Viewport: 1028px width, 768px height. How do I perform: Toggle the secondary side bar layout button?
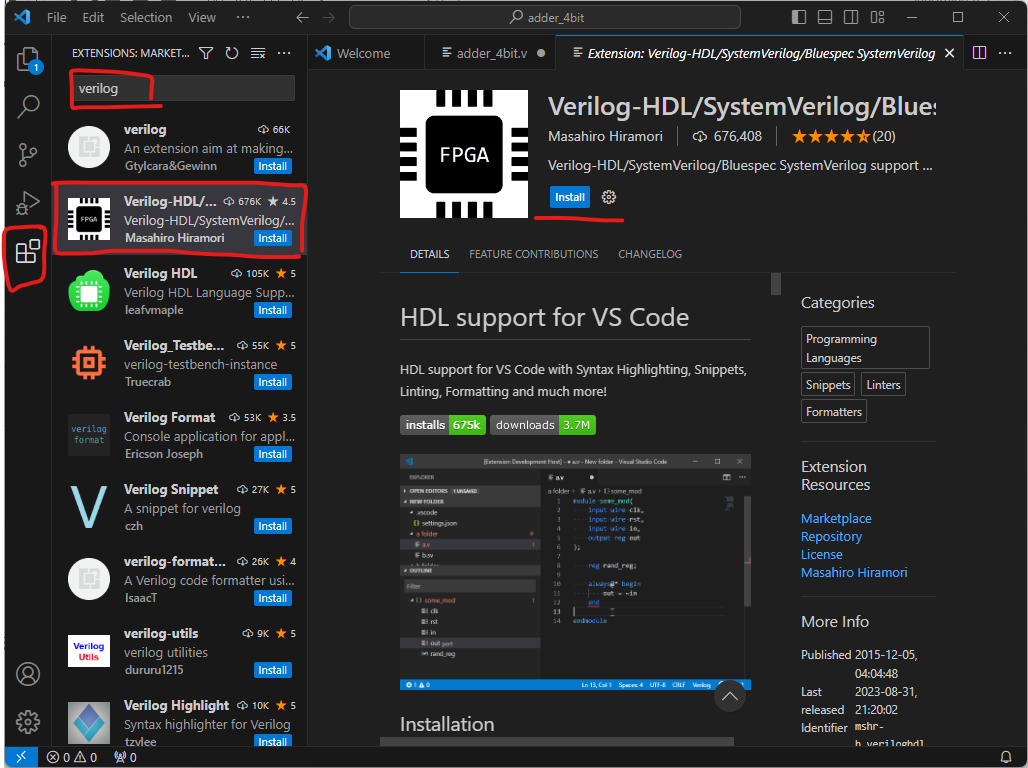850,18
